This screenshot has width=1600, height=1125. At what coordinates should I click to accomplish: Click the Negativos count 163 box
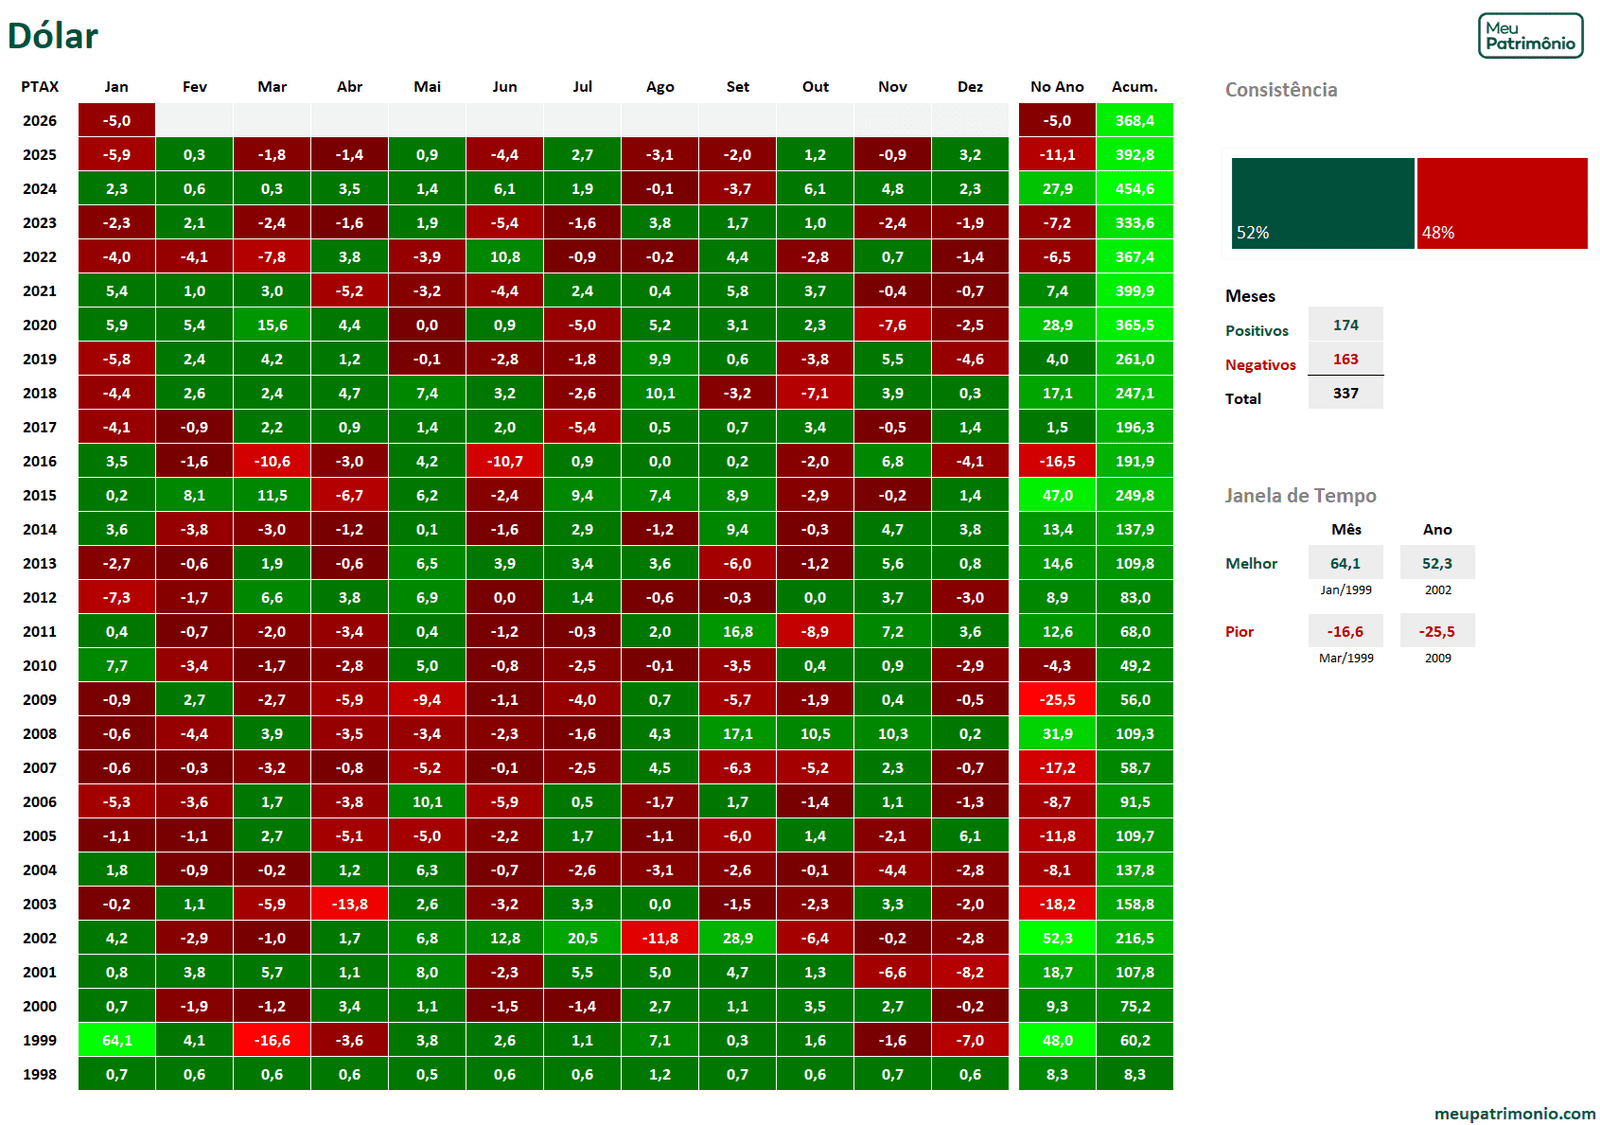1345,359
